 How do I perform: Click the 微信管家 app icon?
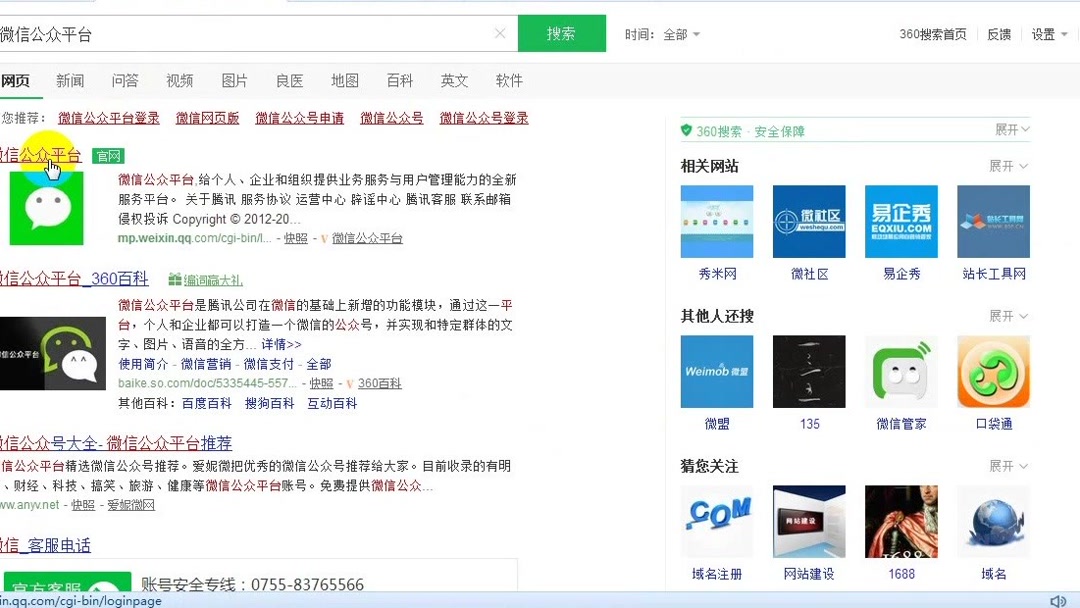[x=901, y=371]
